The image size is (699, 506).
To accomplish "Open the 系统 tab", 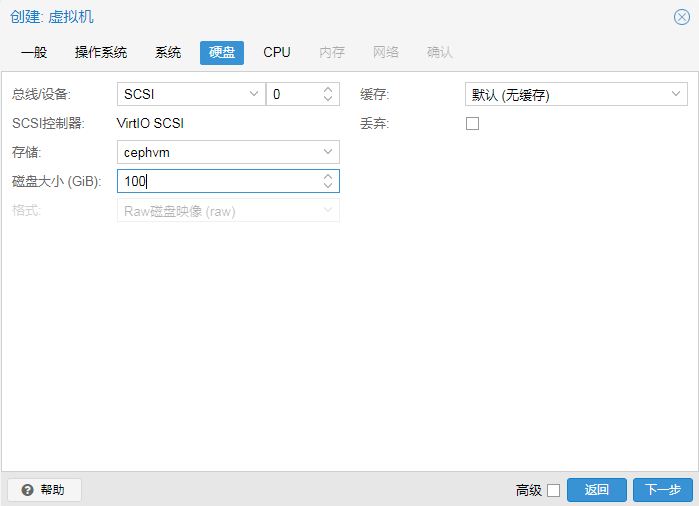I will [168, 53].
